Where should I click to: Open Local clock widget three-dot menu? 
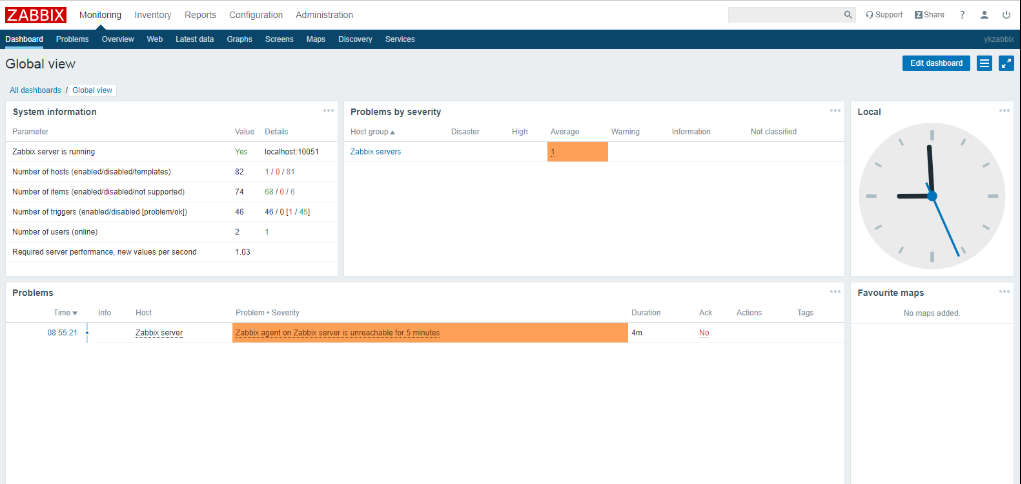pos(1005,111)
